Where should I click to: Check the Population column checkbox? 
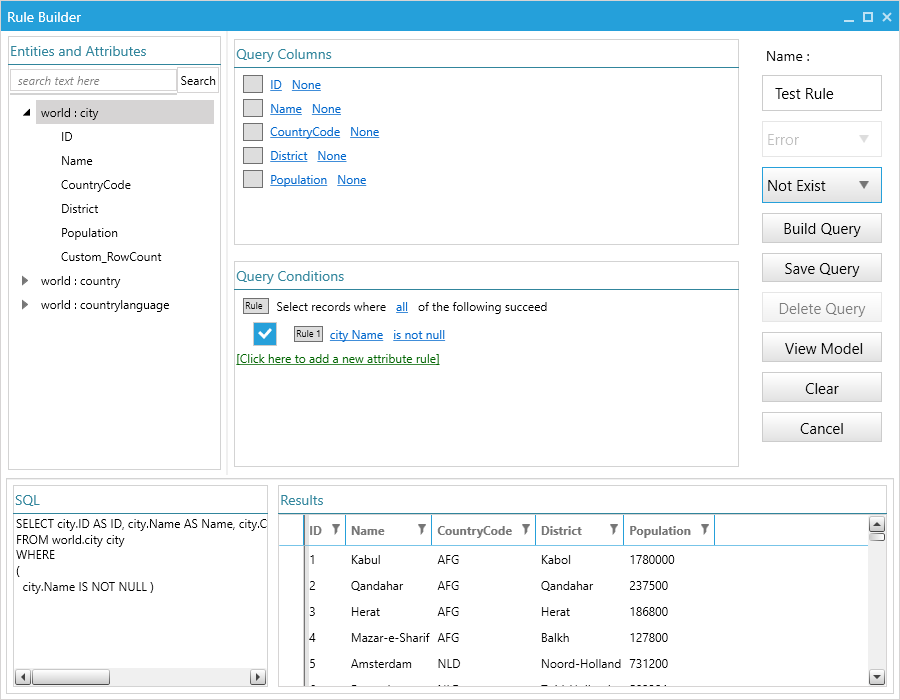coord(253,179)
